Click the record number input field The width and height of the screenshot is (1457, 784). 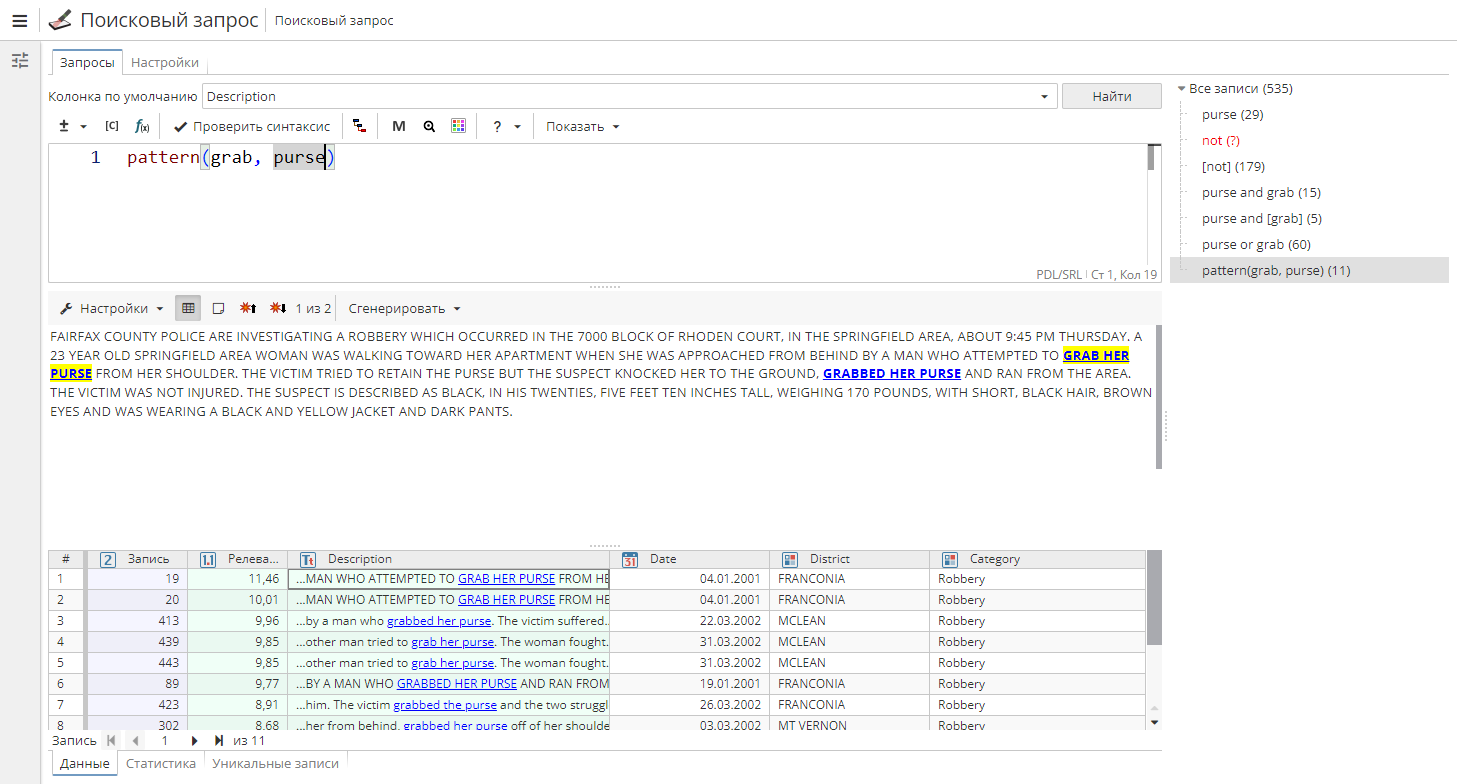(165, 741)
